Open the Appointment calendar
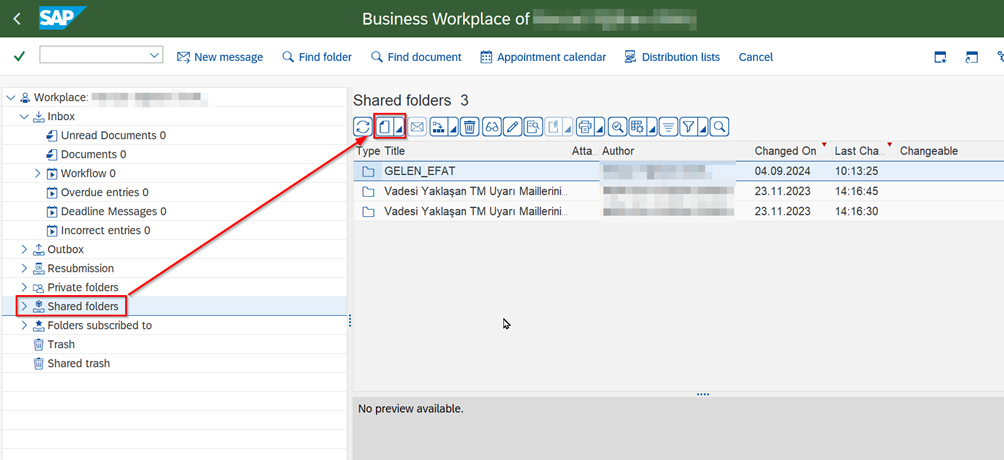 click(543, 57)
